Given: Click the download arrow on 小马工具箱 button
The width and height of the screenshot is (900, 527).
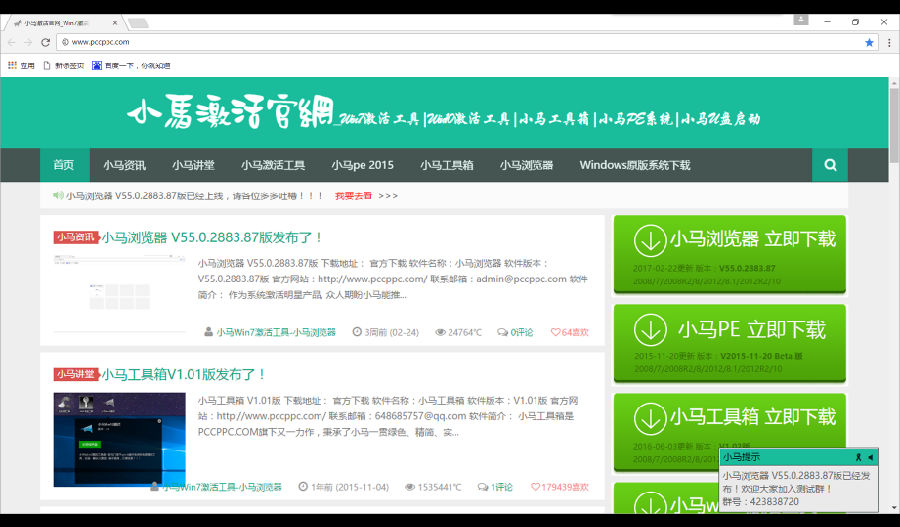Looking at the screenshot, I should (x=650, y=418).
